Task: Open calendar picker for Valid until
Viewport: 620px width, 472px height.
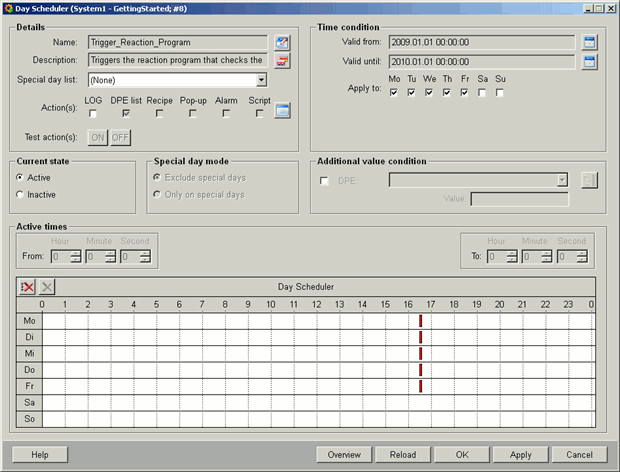Action: click(x=590, y=62)
